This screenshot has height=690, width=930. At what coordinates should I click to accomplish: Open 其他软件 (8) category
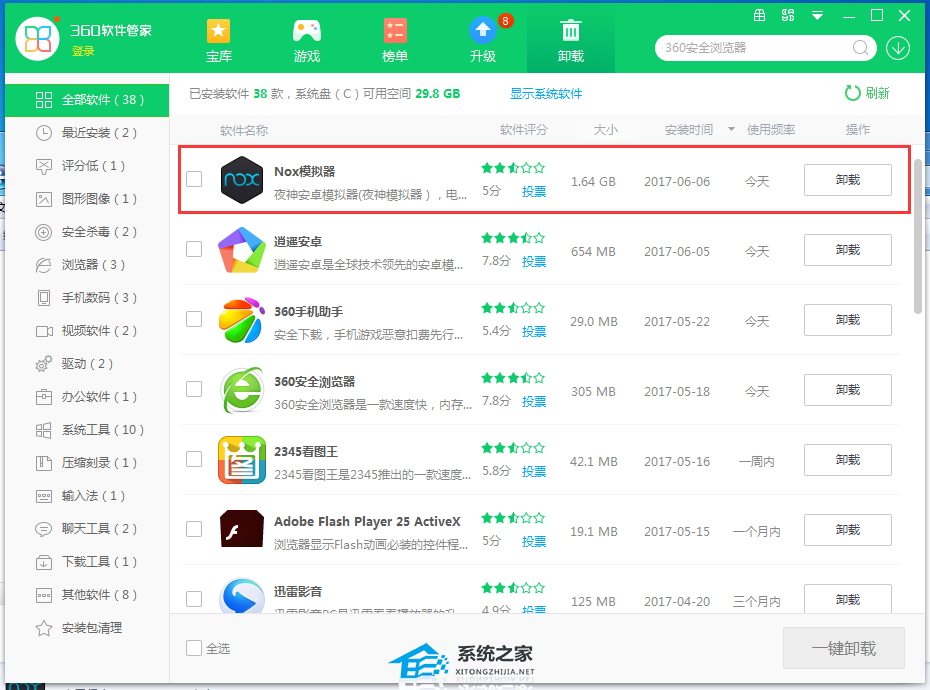87,594
